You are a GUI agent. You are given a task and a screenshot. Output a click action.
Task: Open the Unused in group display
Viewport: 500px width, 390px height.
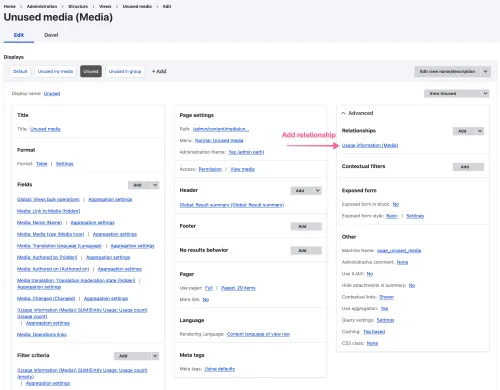click(125, 71)
